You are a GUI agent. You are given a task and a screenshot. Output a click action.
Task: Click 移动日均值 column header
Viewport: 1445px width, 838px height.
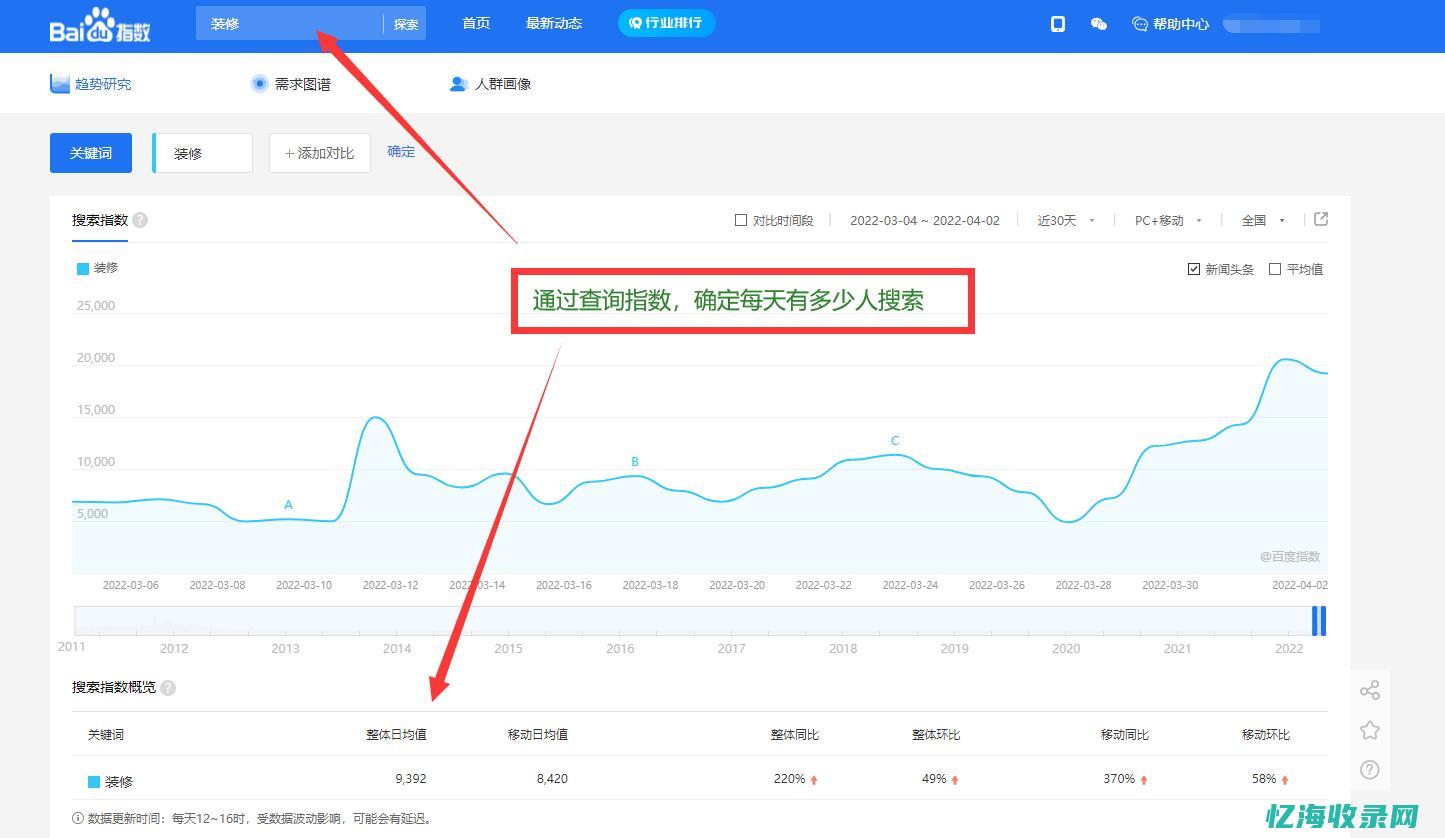[x=538, y=735]
